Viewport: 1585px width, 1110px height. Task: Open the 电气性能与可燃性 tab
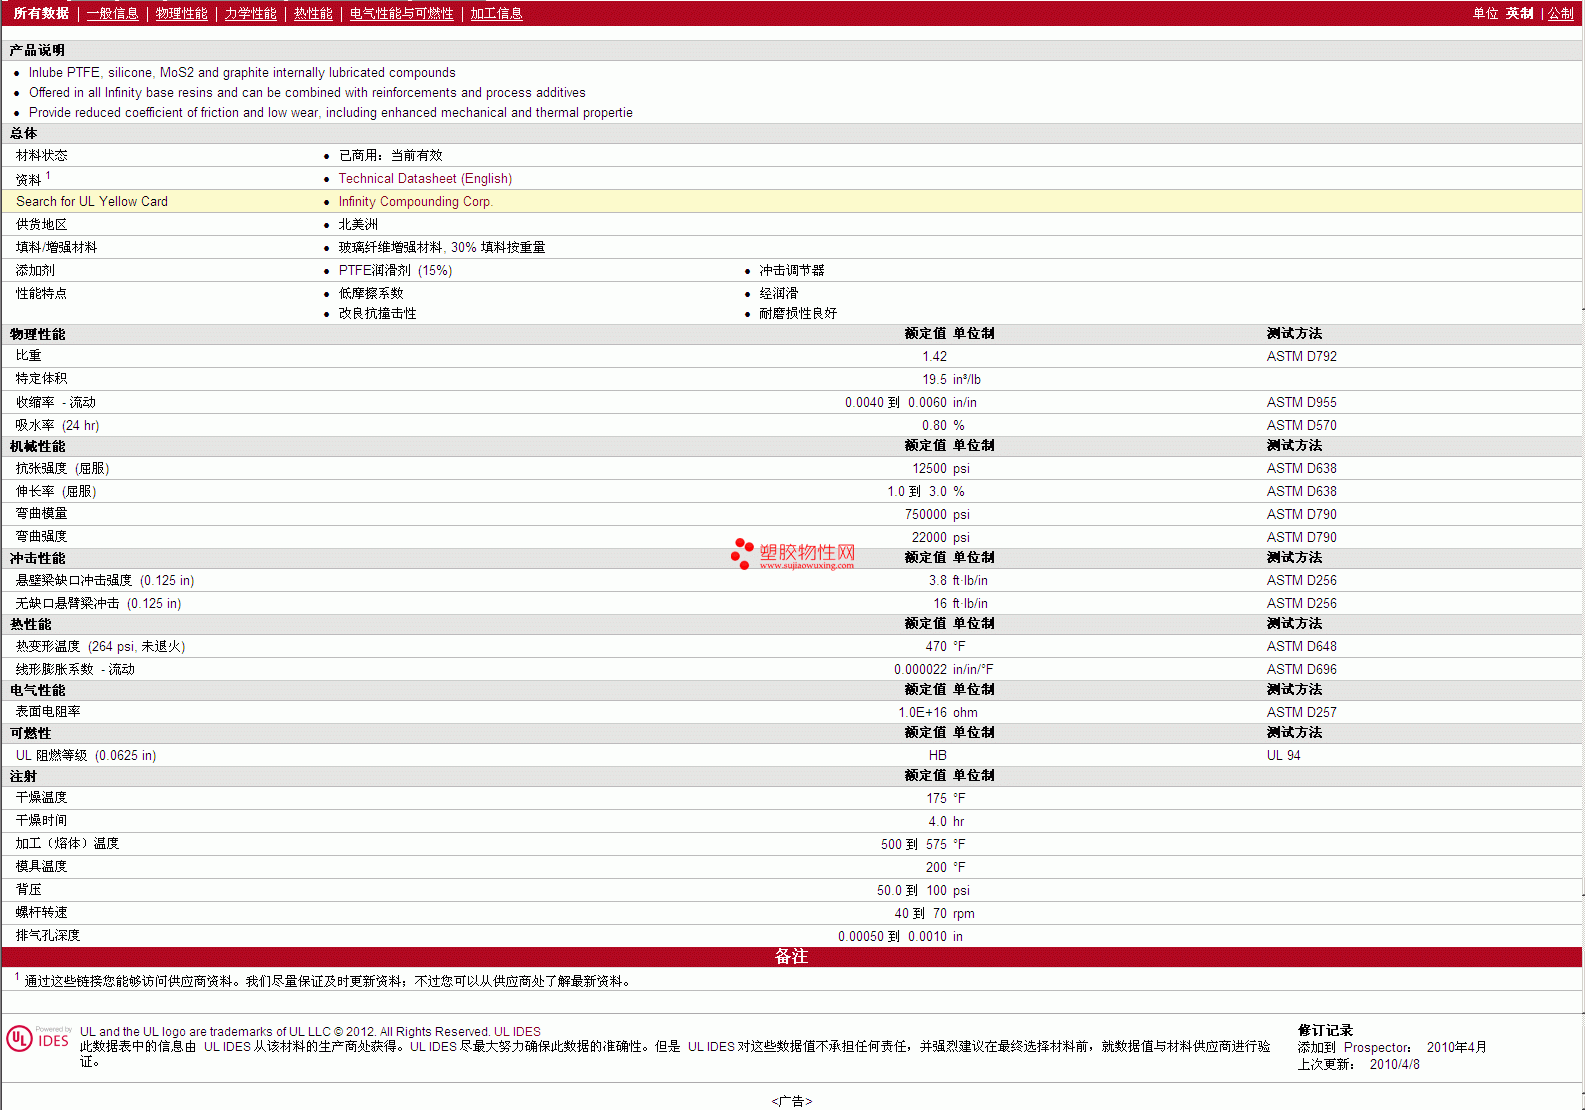402,14
